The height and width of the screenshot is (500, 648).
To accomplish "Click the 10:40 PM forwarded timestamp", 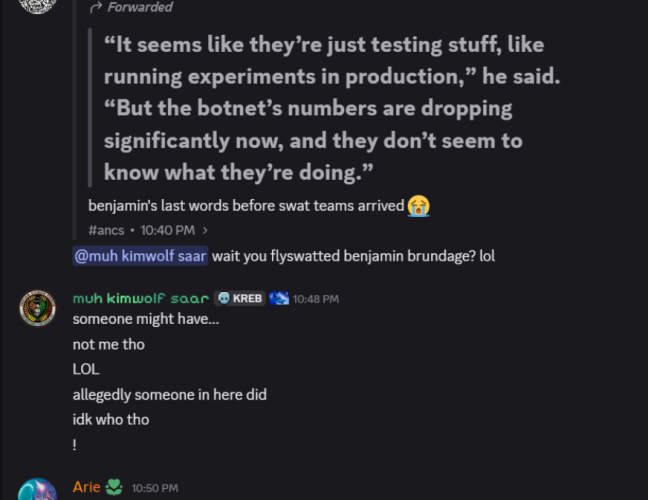I will tap(169, 230).
